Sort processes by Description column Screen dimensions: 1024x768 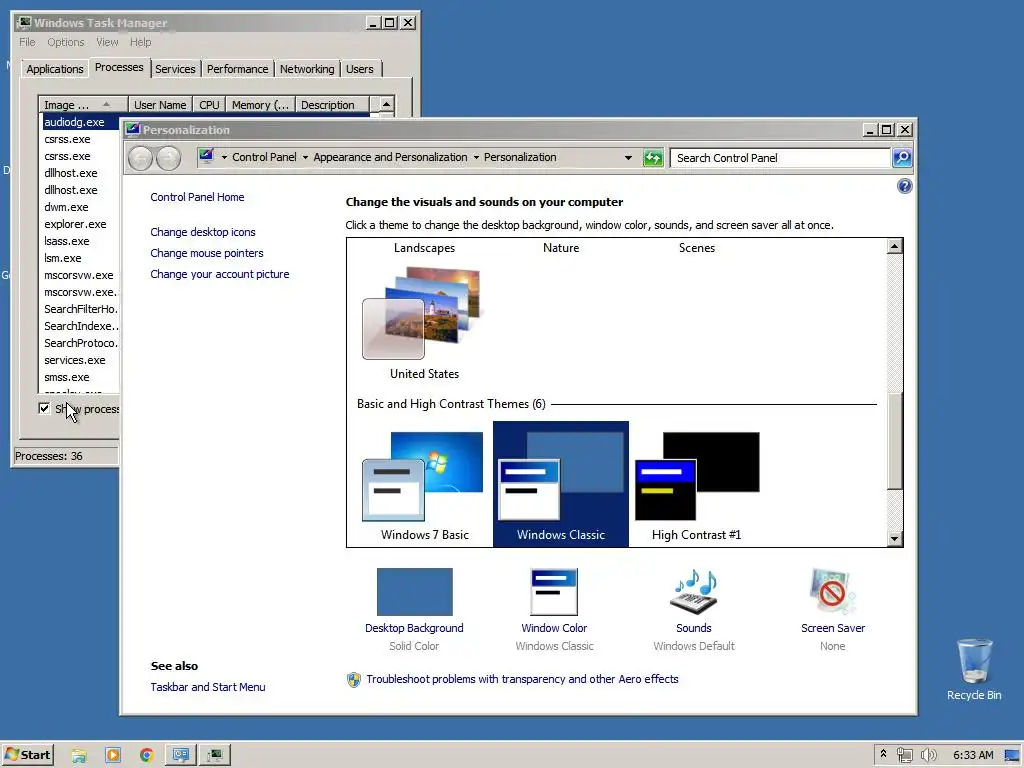[332, 105]
